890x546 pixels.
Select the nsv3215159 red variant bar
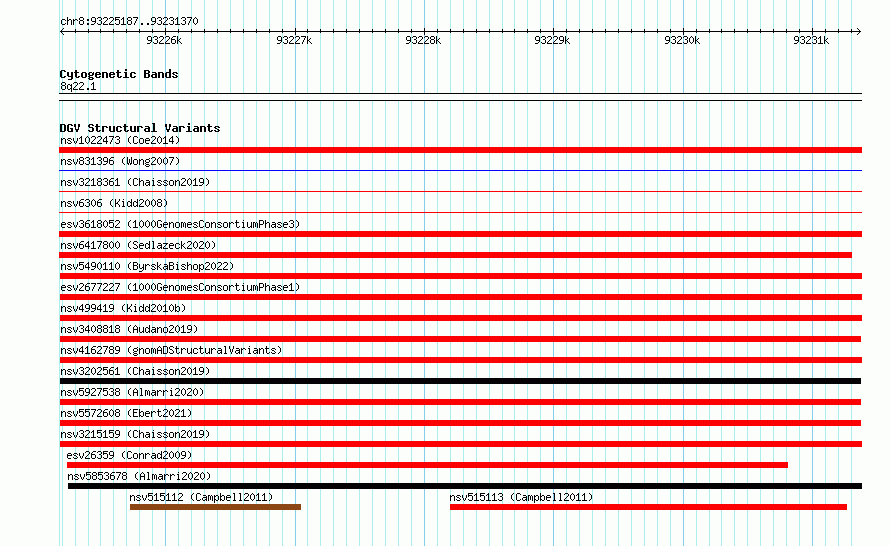click(460, 444)
